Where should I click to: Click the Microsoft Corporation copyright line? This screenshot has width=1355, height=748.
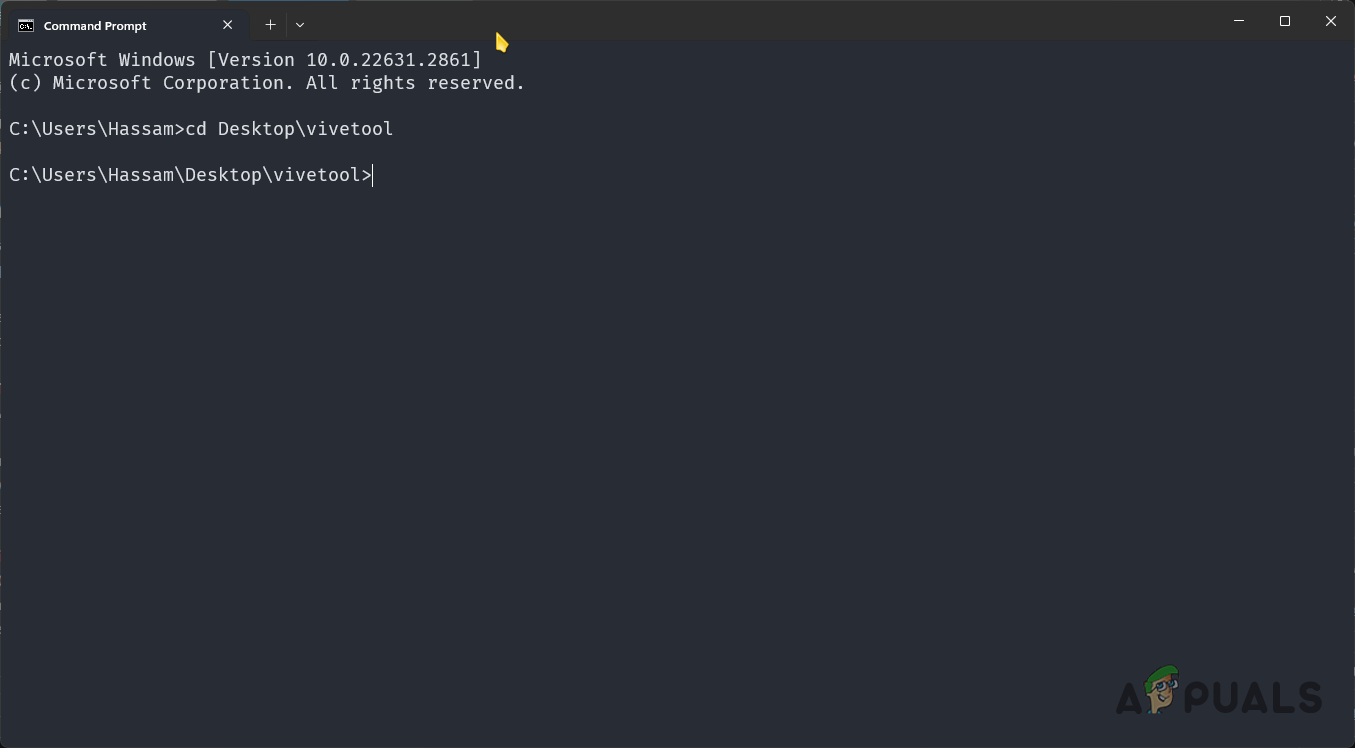pos(267,83)
